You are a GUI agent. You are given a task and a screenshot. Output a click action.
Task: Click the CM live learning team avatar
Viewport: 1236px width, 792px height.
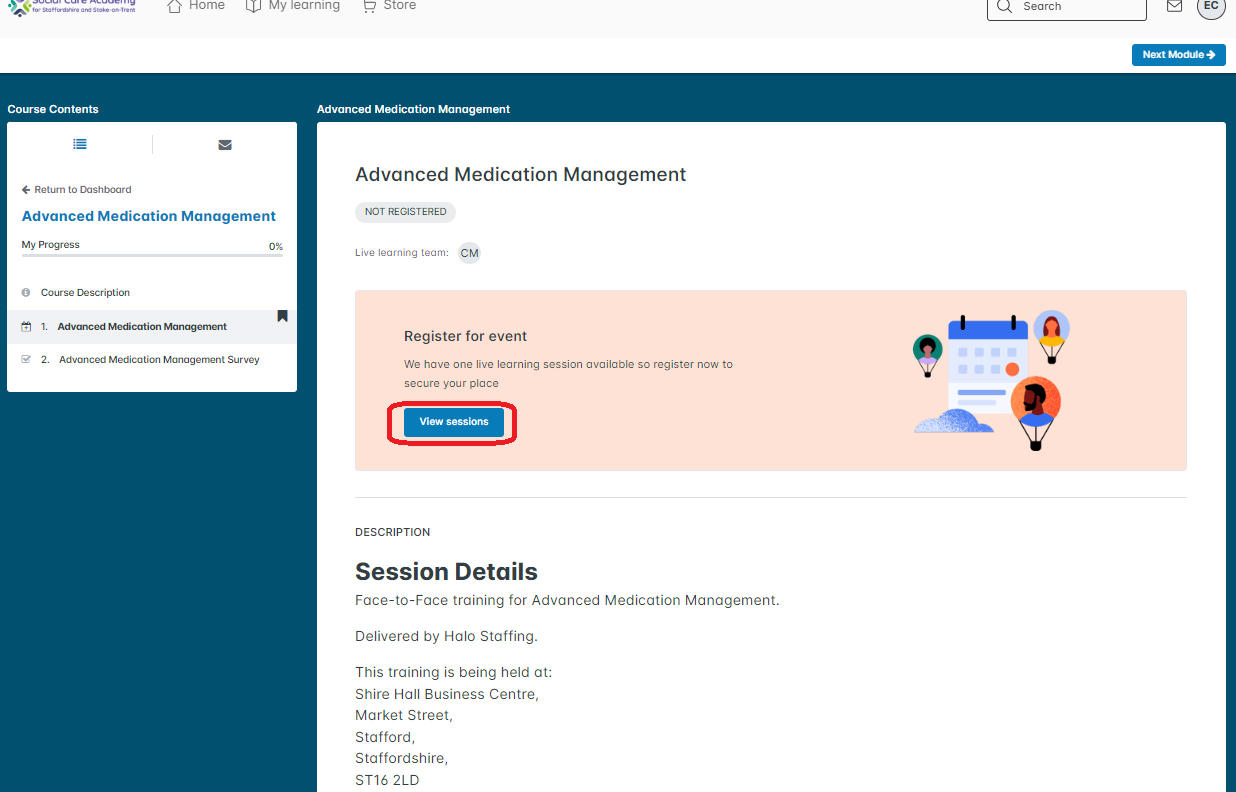(x=469, y=253)
